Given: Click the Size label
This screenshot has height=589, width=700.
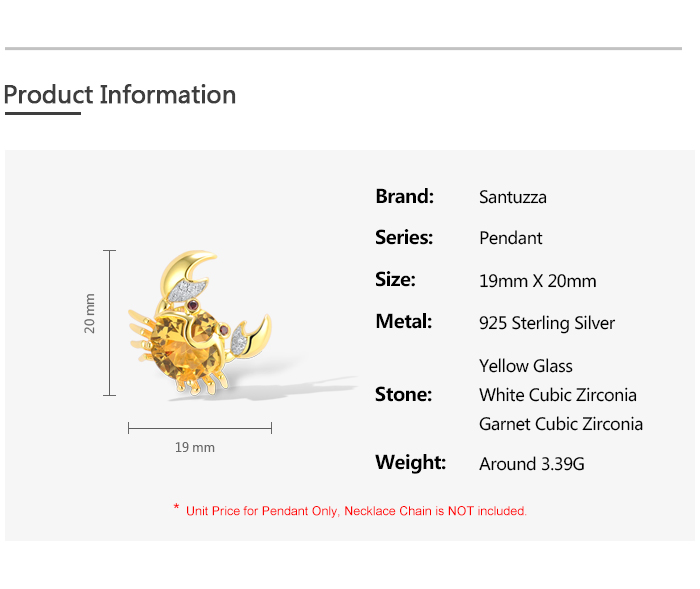Looking at the screenshot, I should tap(395, 280).
